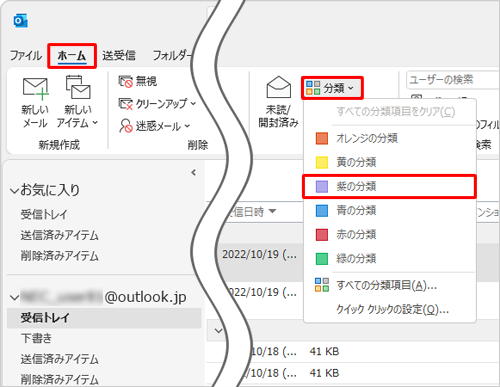Choose オレンジの分類 from the menu
Viewport: 500px width, 387px height.
click(389, 138)
